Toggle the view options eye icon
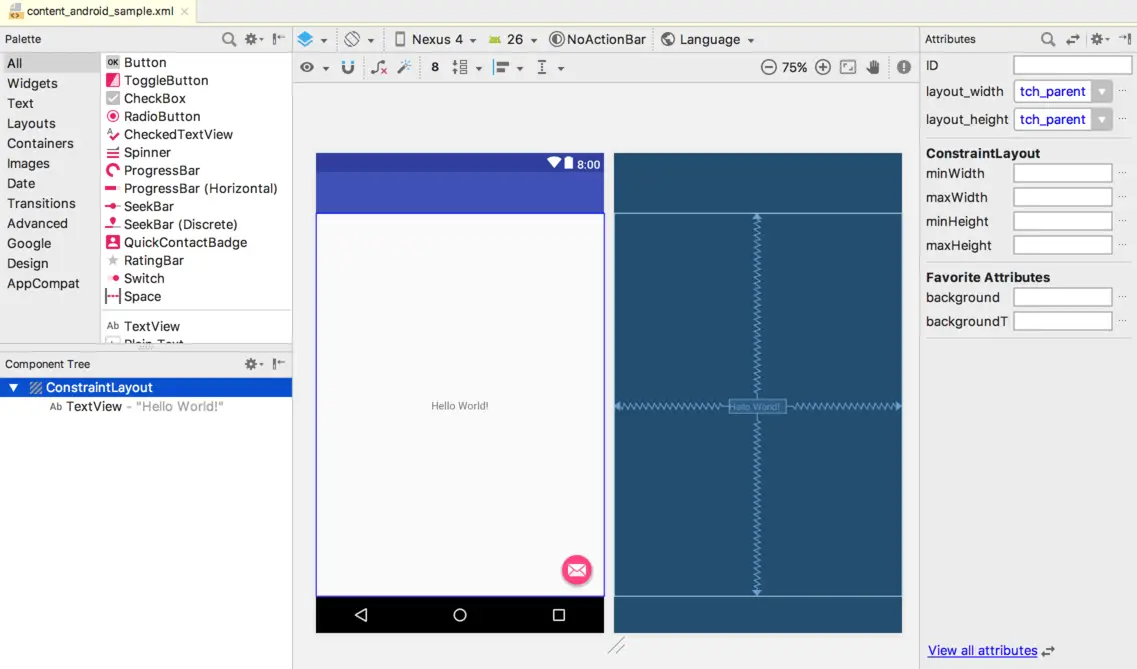The width and height of the screenshot is (1137, 669). click(x=307, y=68)
